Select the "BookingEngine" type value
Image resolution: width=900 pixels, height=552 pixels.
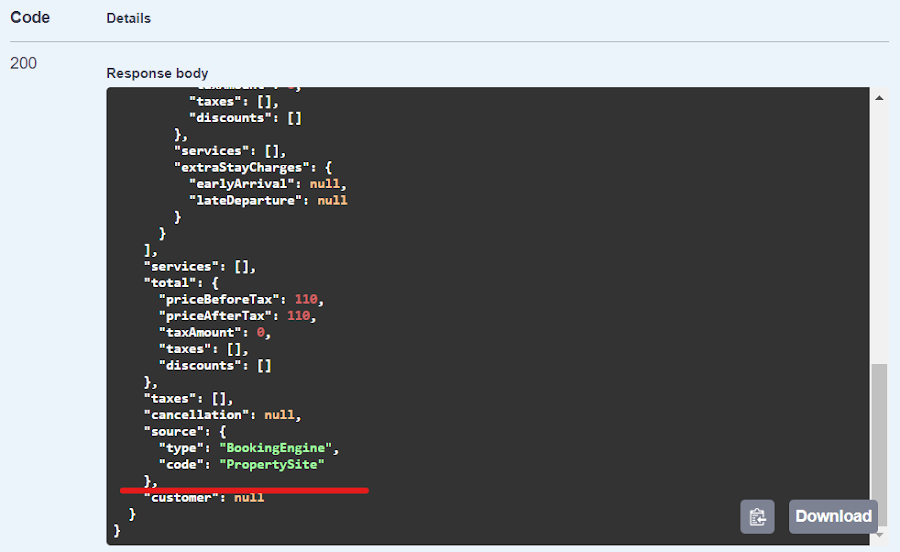pos(276,448)
